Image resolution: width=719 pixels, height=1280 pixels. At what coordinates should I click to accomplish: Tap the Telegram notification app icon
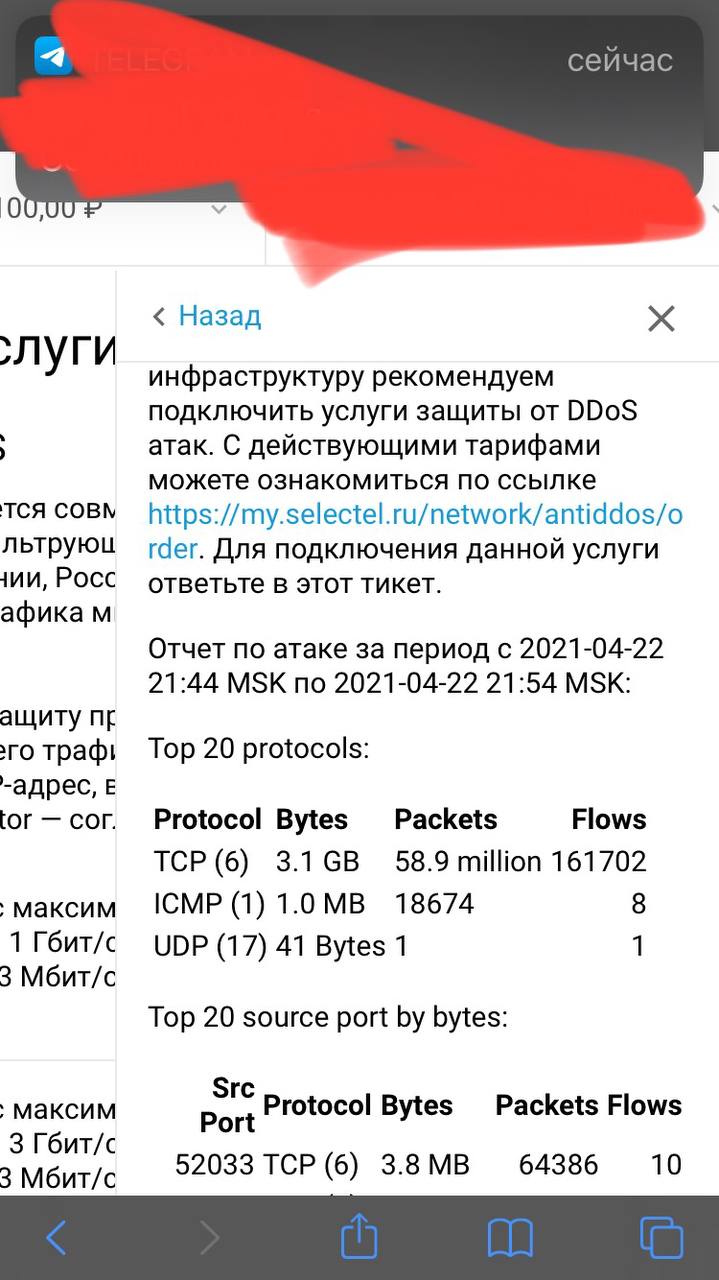tap(53, 56)
